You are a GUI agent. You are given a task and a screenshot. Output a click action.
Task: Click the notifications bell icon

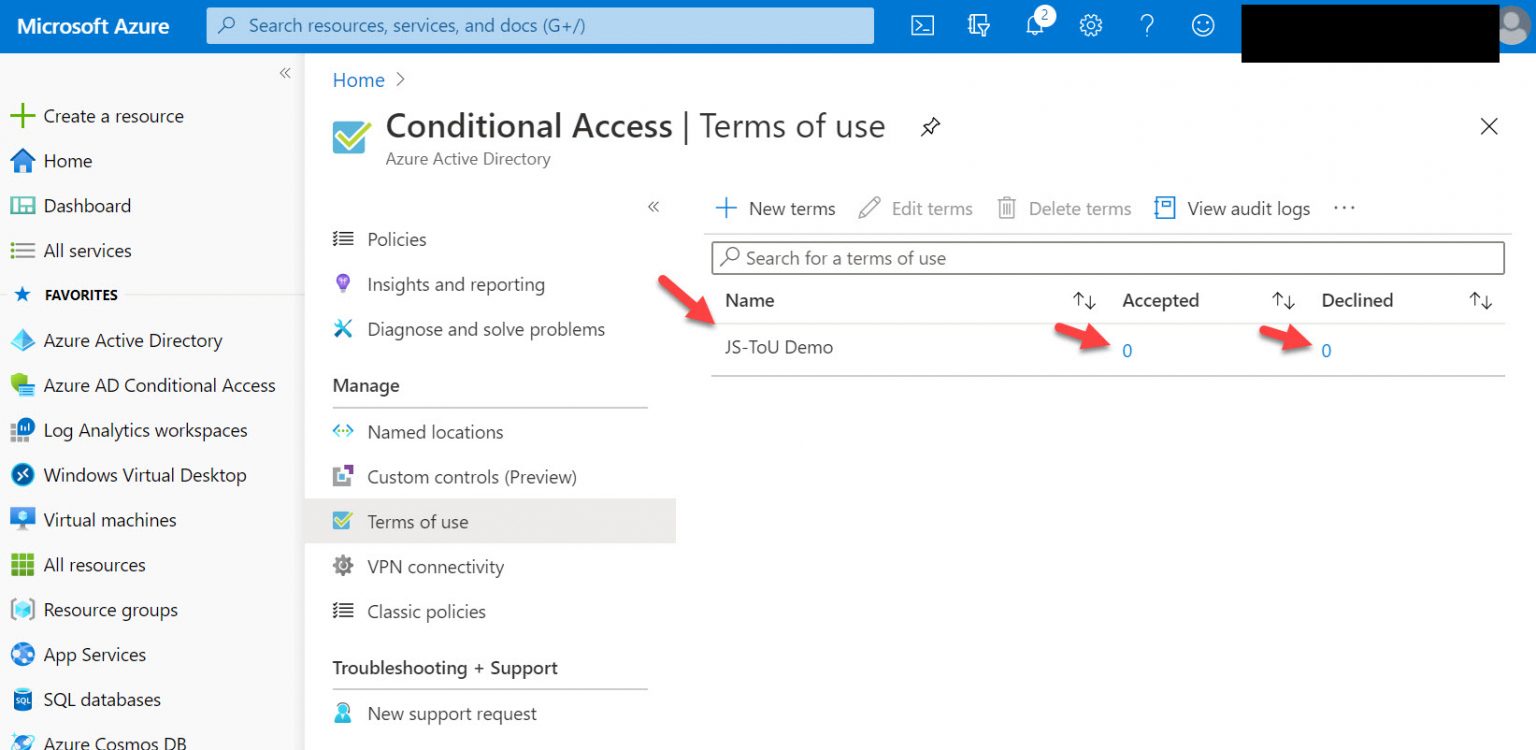(1034, 27)
